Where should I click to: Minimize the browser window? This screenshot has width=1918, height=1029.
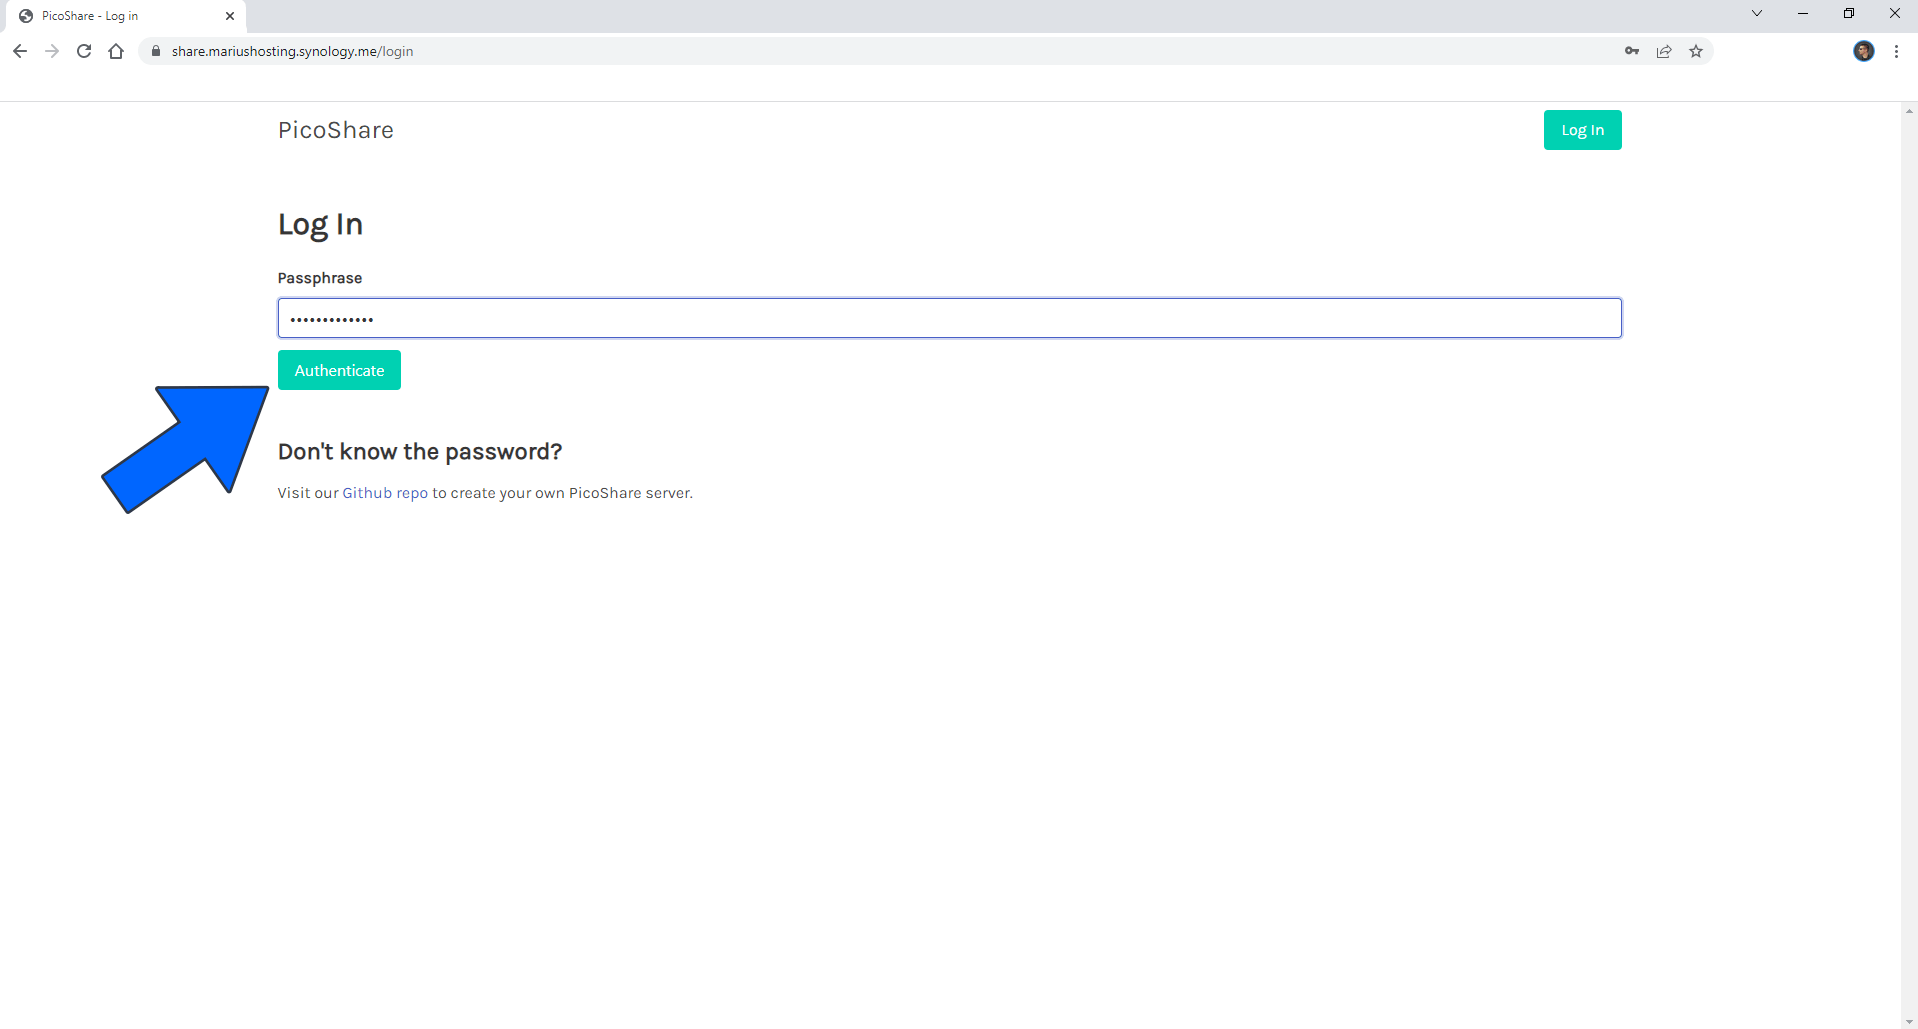coord(1803,13)
